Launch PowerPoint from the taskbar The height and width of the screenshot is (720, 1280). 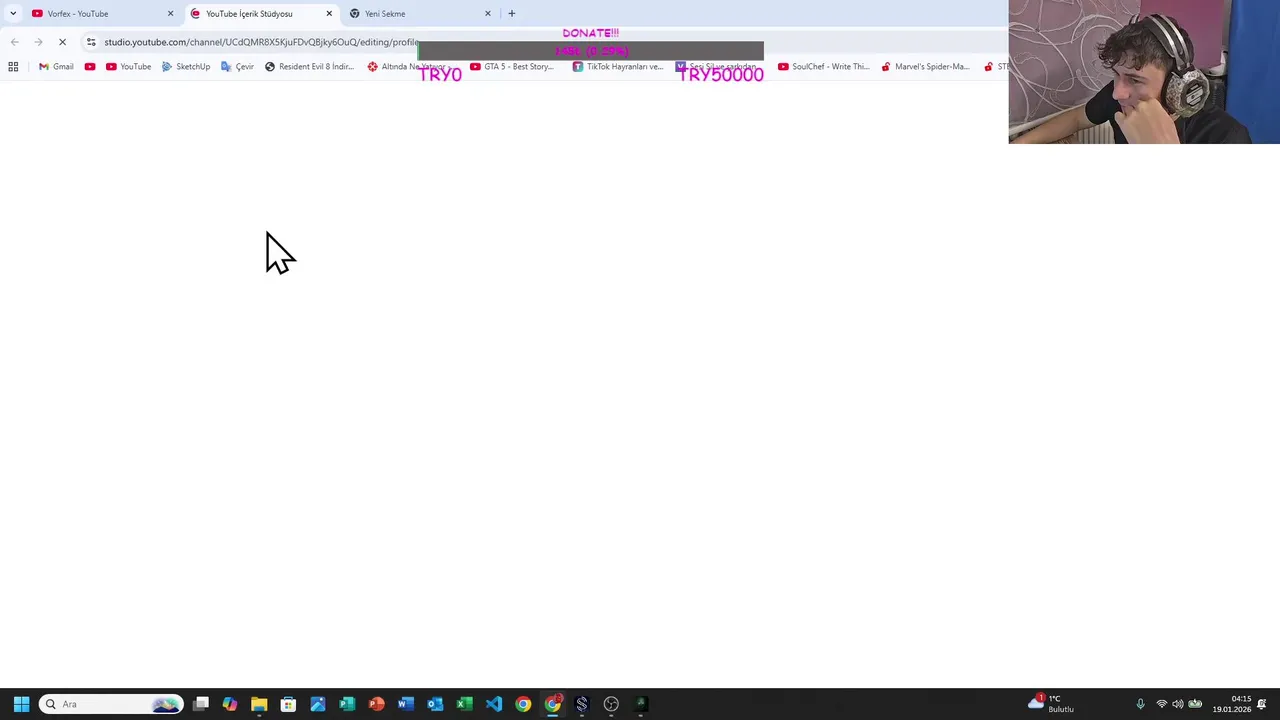[x=376, y=704]
